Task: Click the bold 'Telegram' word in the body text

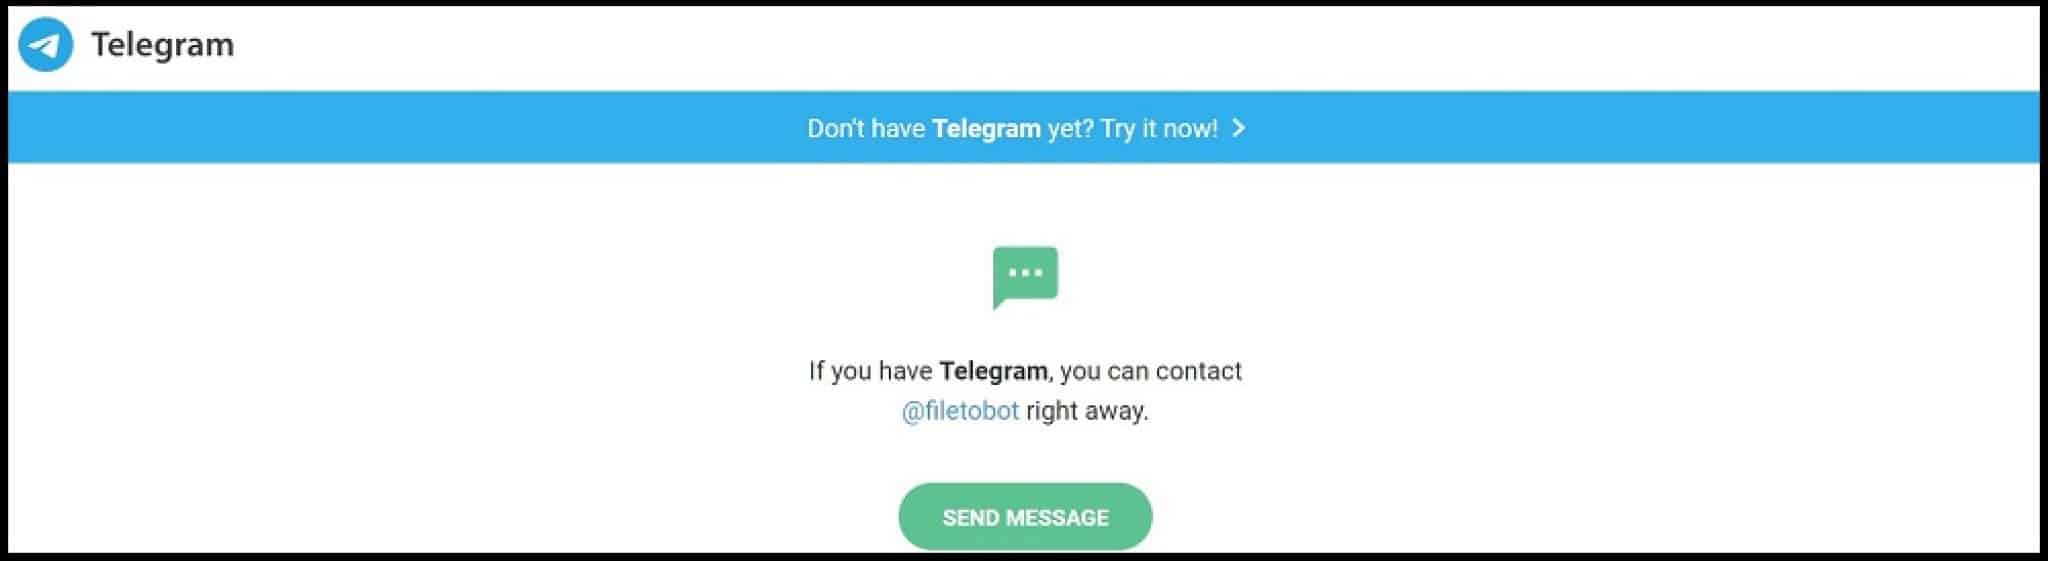Action: click(x=994, y=371)
